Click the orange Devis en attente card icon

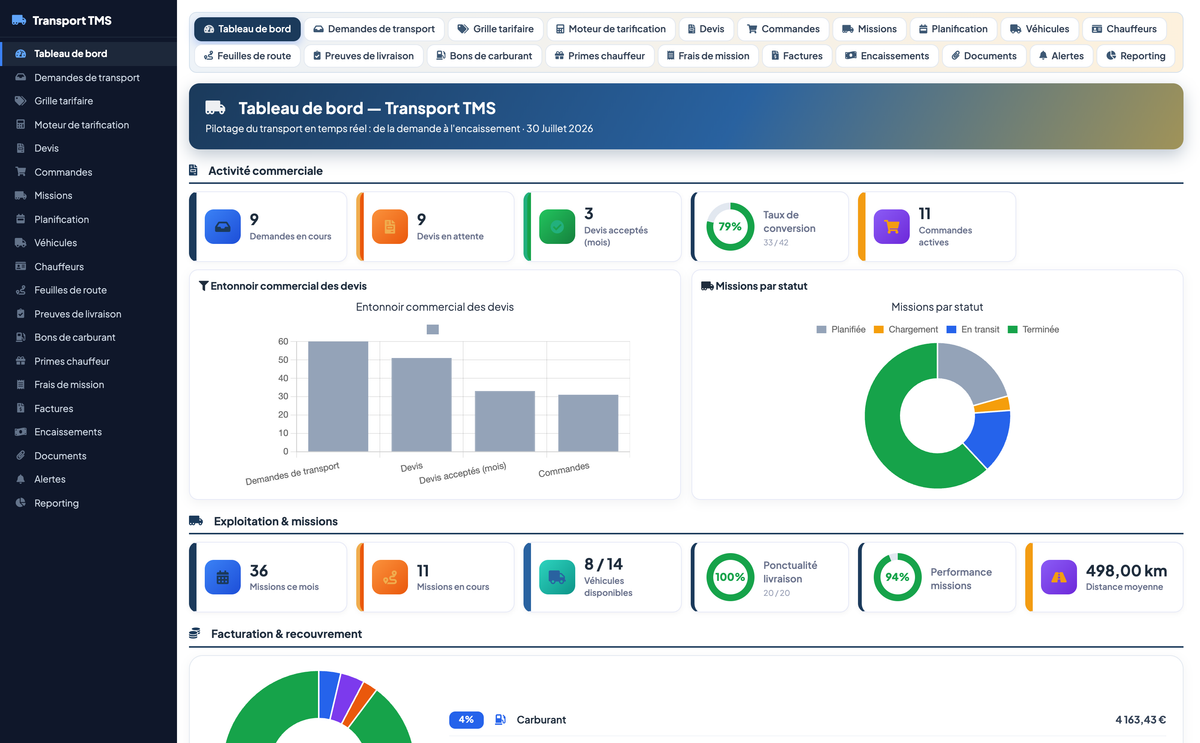coord(390,227)
